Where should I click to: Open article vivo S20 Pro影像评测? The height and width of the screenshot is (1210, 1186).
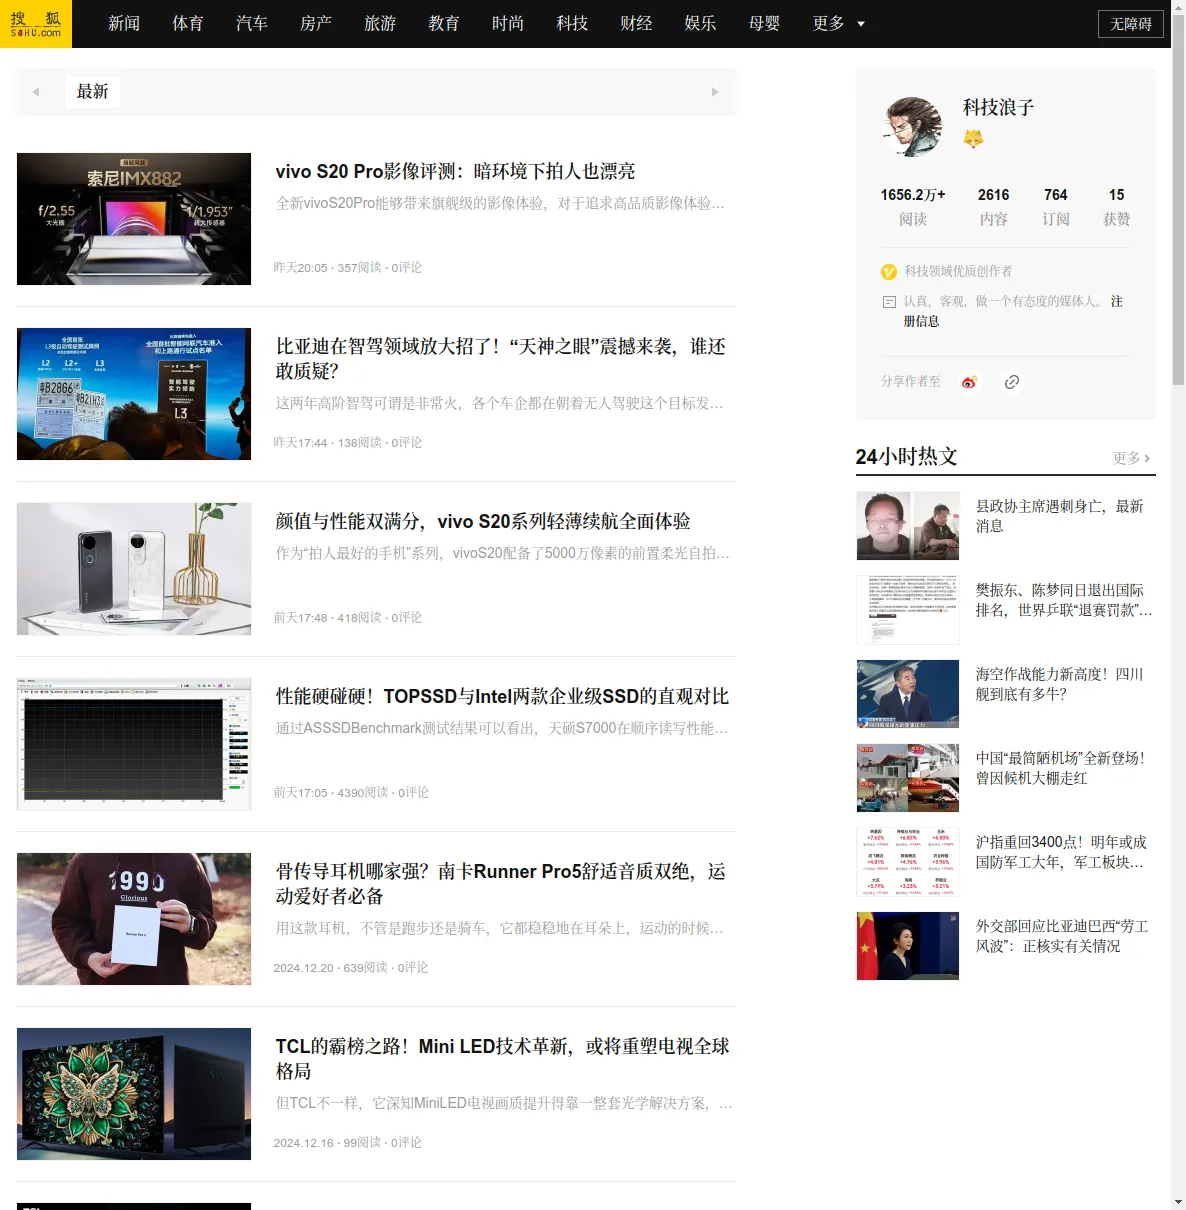pos(456,172)
